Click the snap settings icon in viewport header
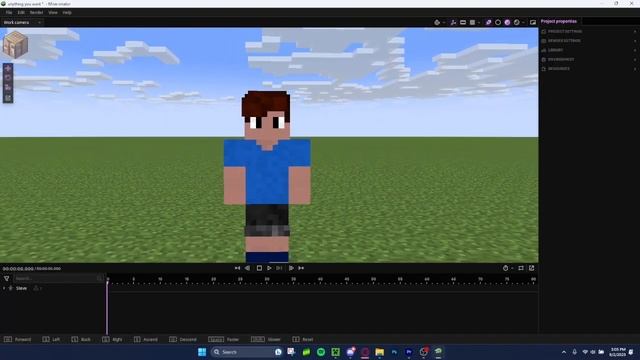Viewport: 640px width, 360px height. point(437,22)
